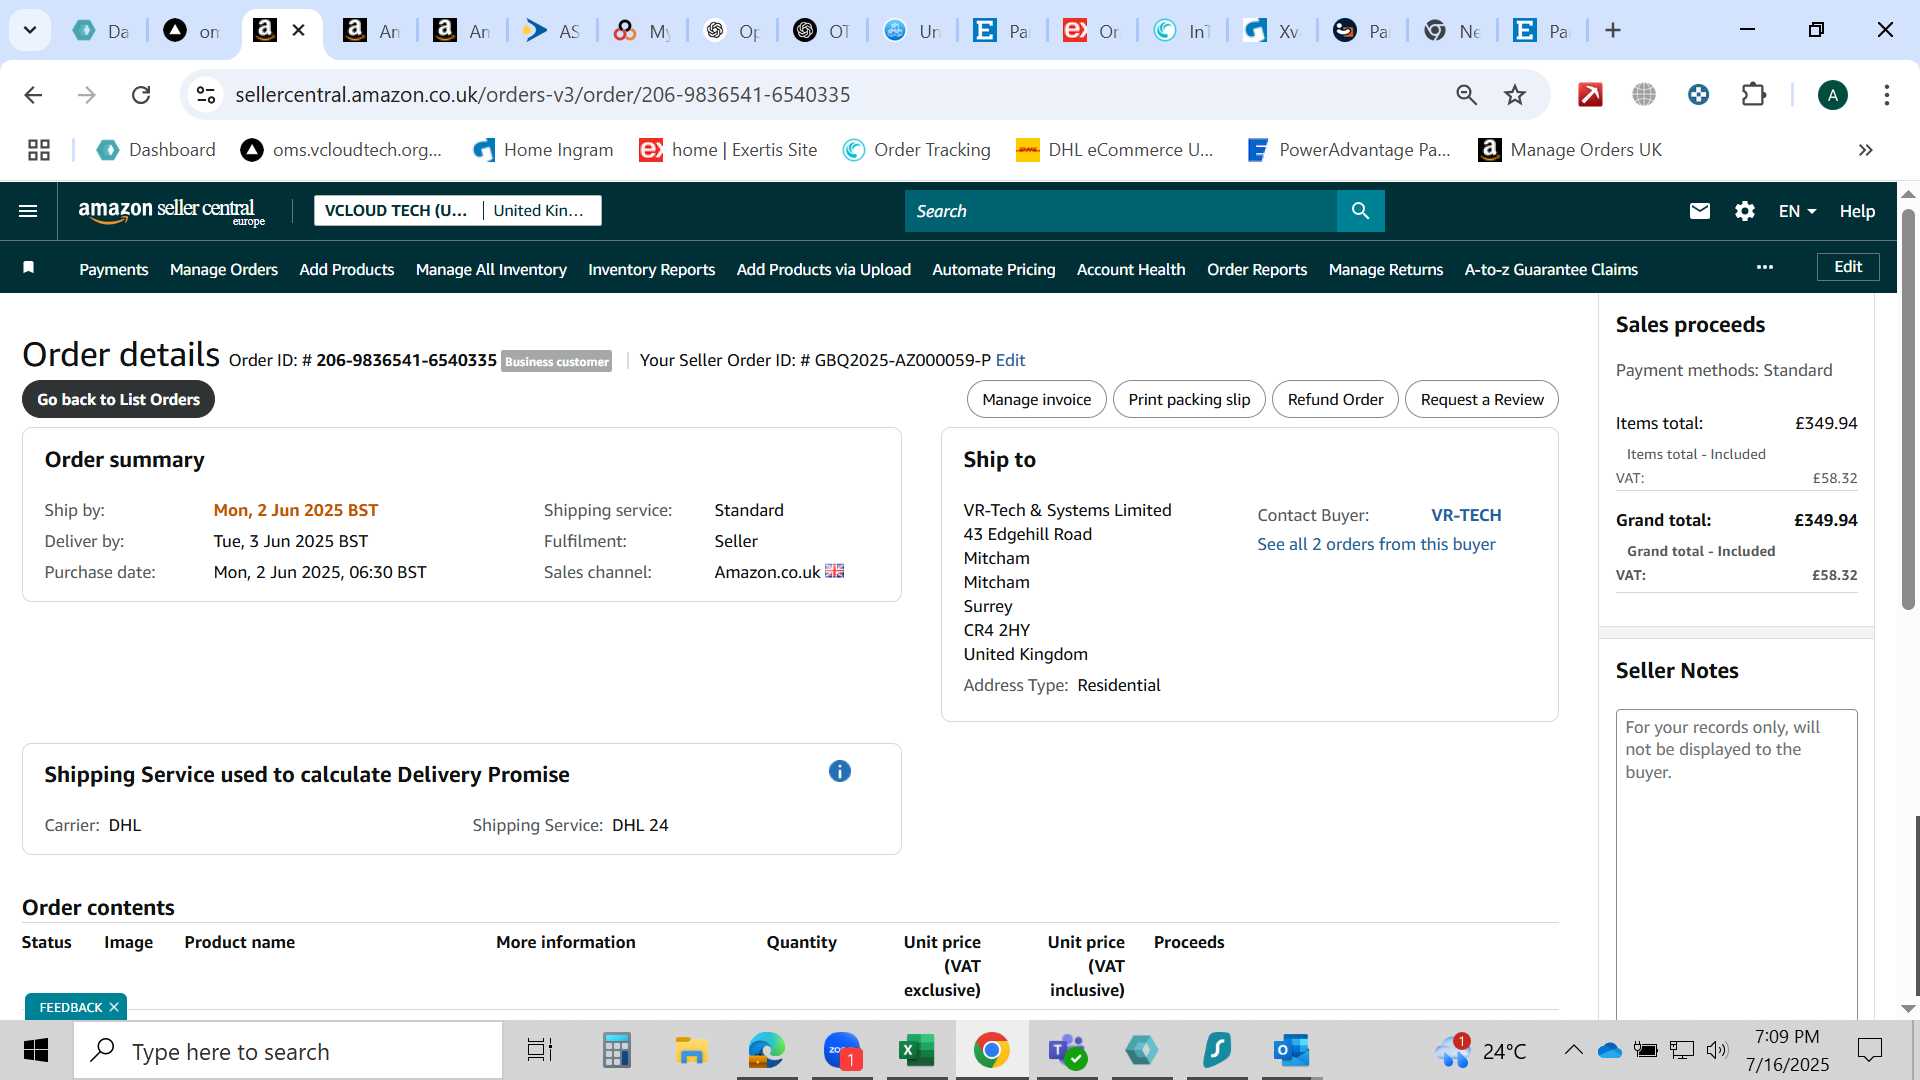Open the messages envelope icon
Screen dimensions: 1920x1080
point(1699,211)
